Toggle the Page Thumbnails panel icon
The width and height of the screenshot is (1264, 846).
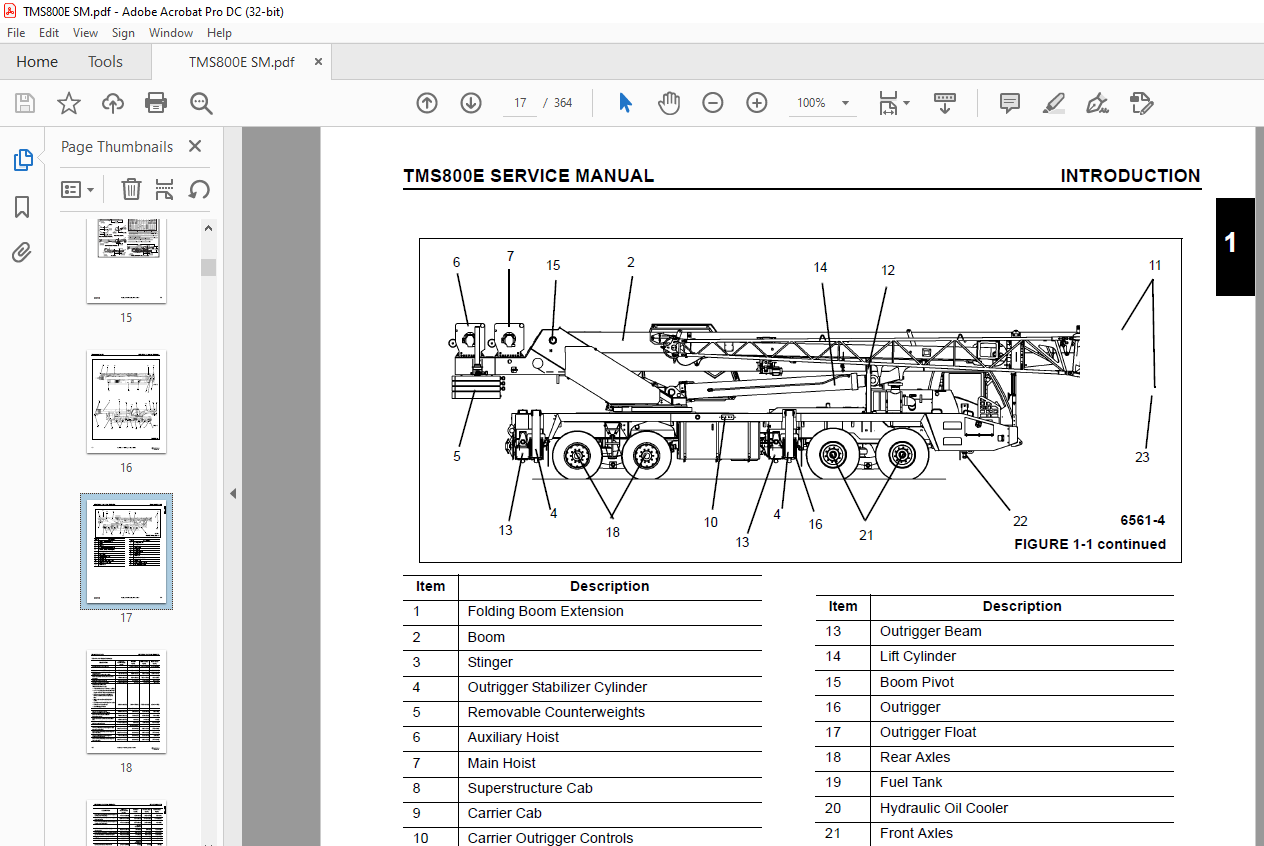pyautogui.click(x=22, y=160)
